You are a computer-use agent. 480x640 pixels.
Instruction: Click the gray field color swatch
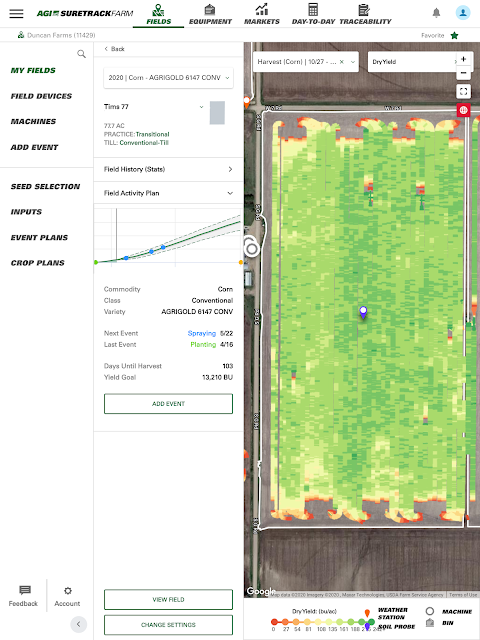tap(217, 113)
